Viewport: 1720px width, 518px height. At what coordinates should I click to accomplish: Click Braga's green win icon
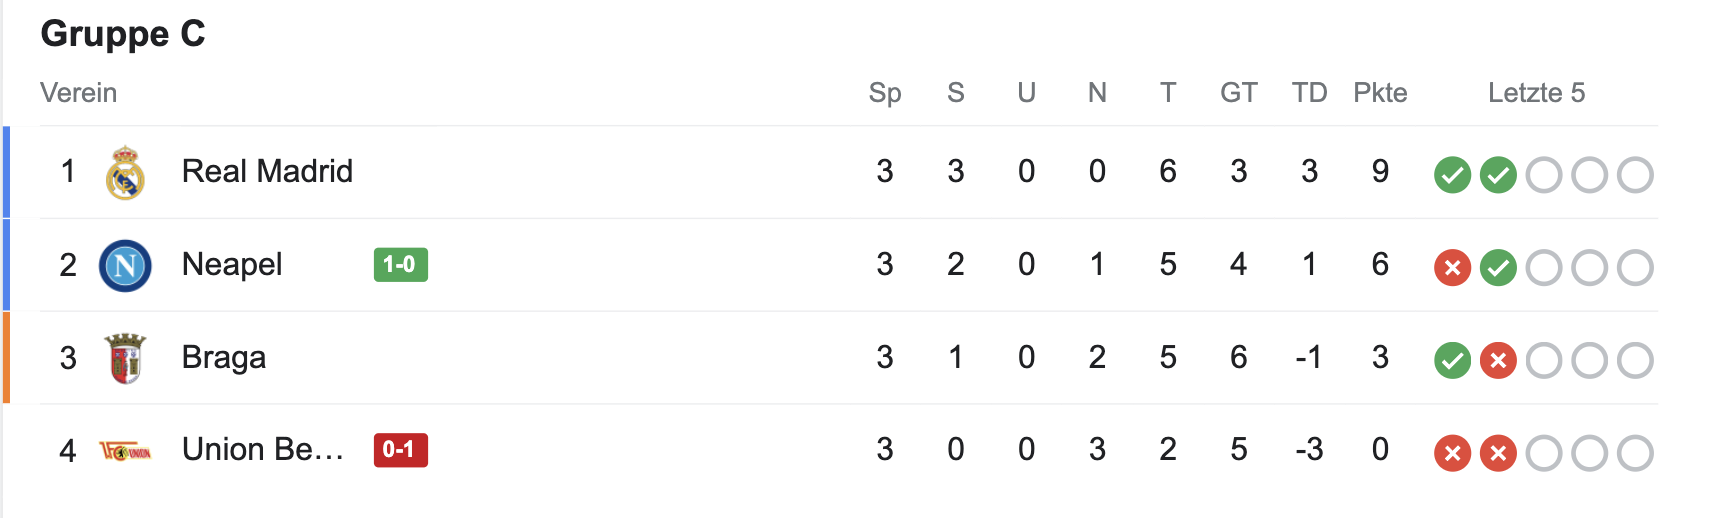click(x=1452, y=361)
